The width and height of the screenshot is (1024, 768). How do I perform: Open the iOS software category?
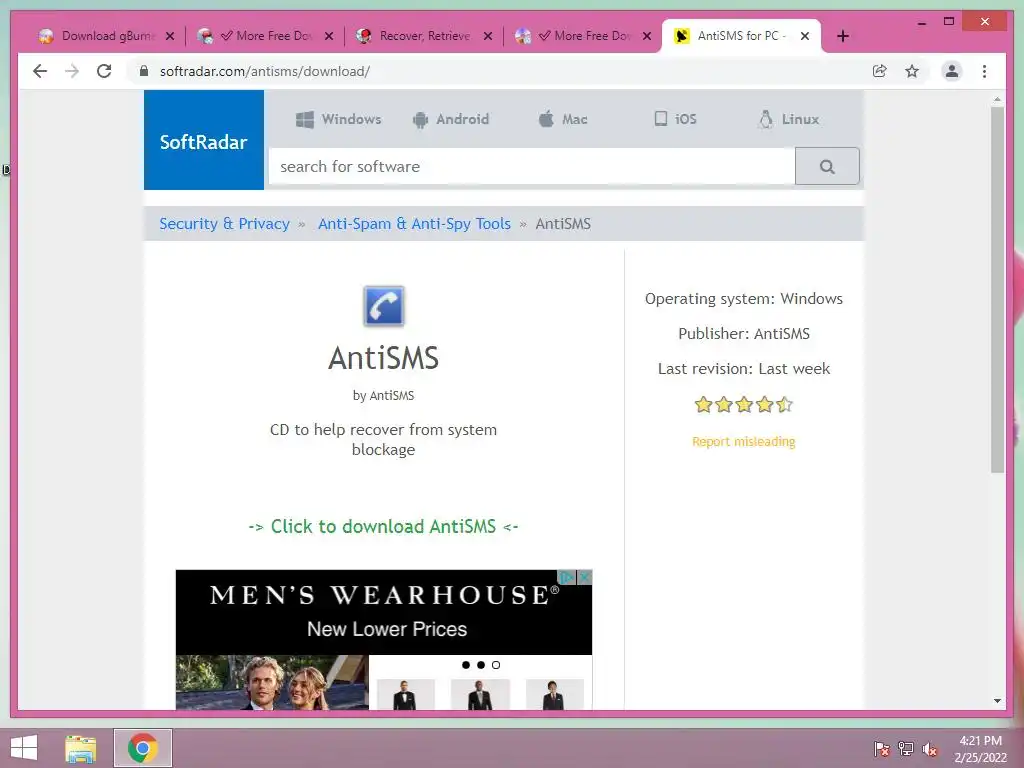coord(675,119)
